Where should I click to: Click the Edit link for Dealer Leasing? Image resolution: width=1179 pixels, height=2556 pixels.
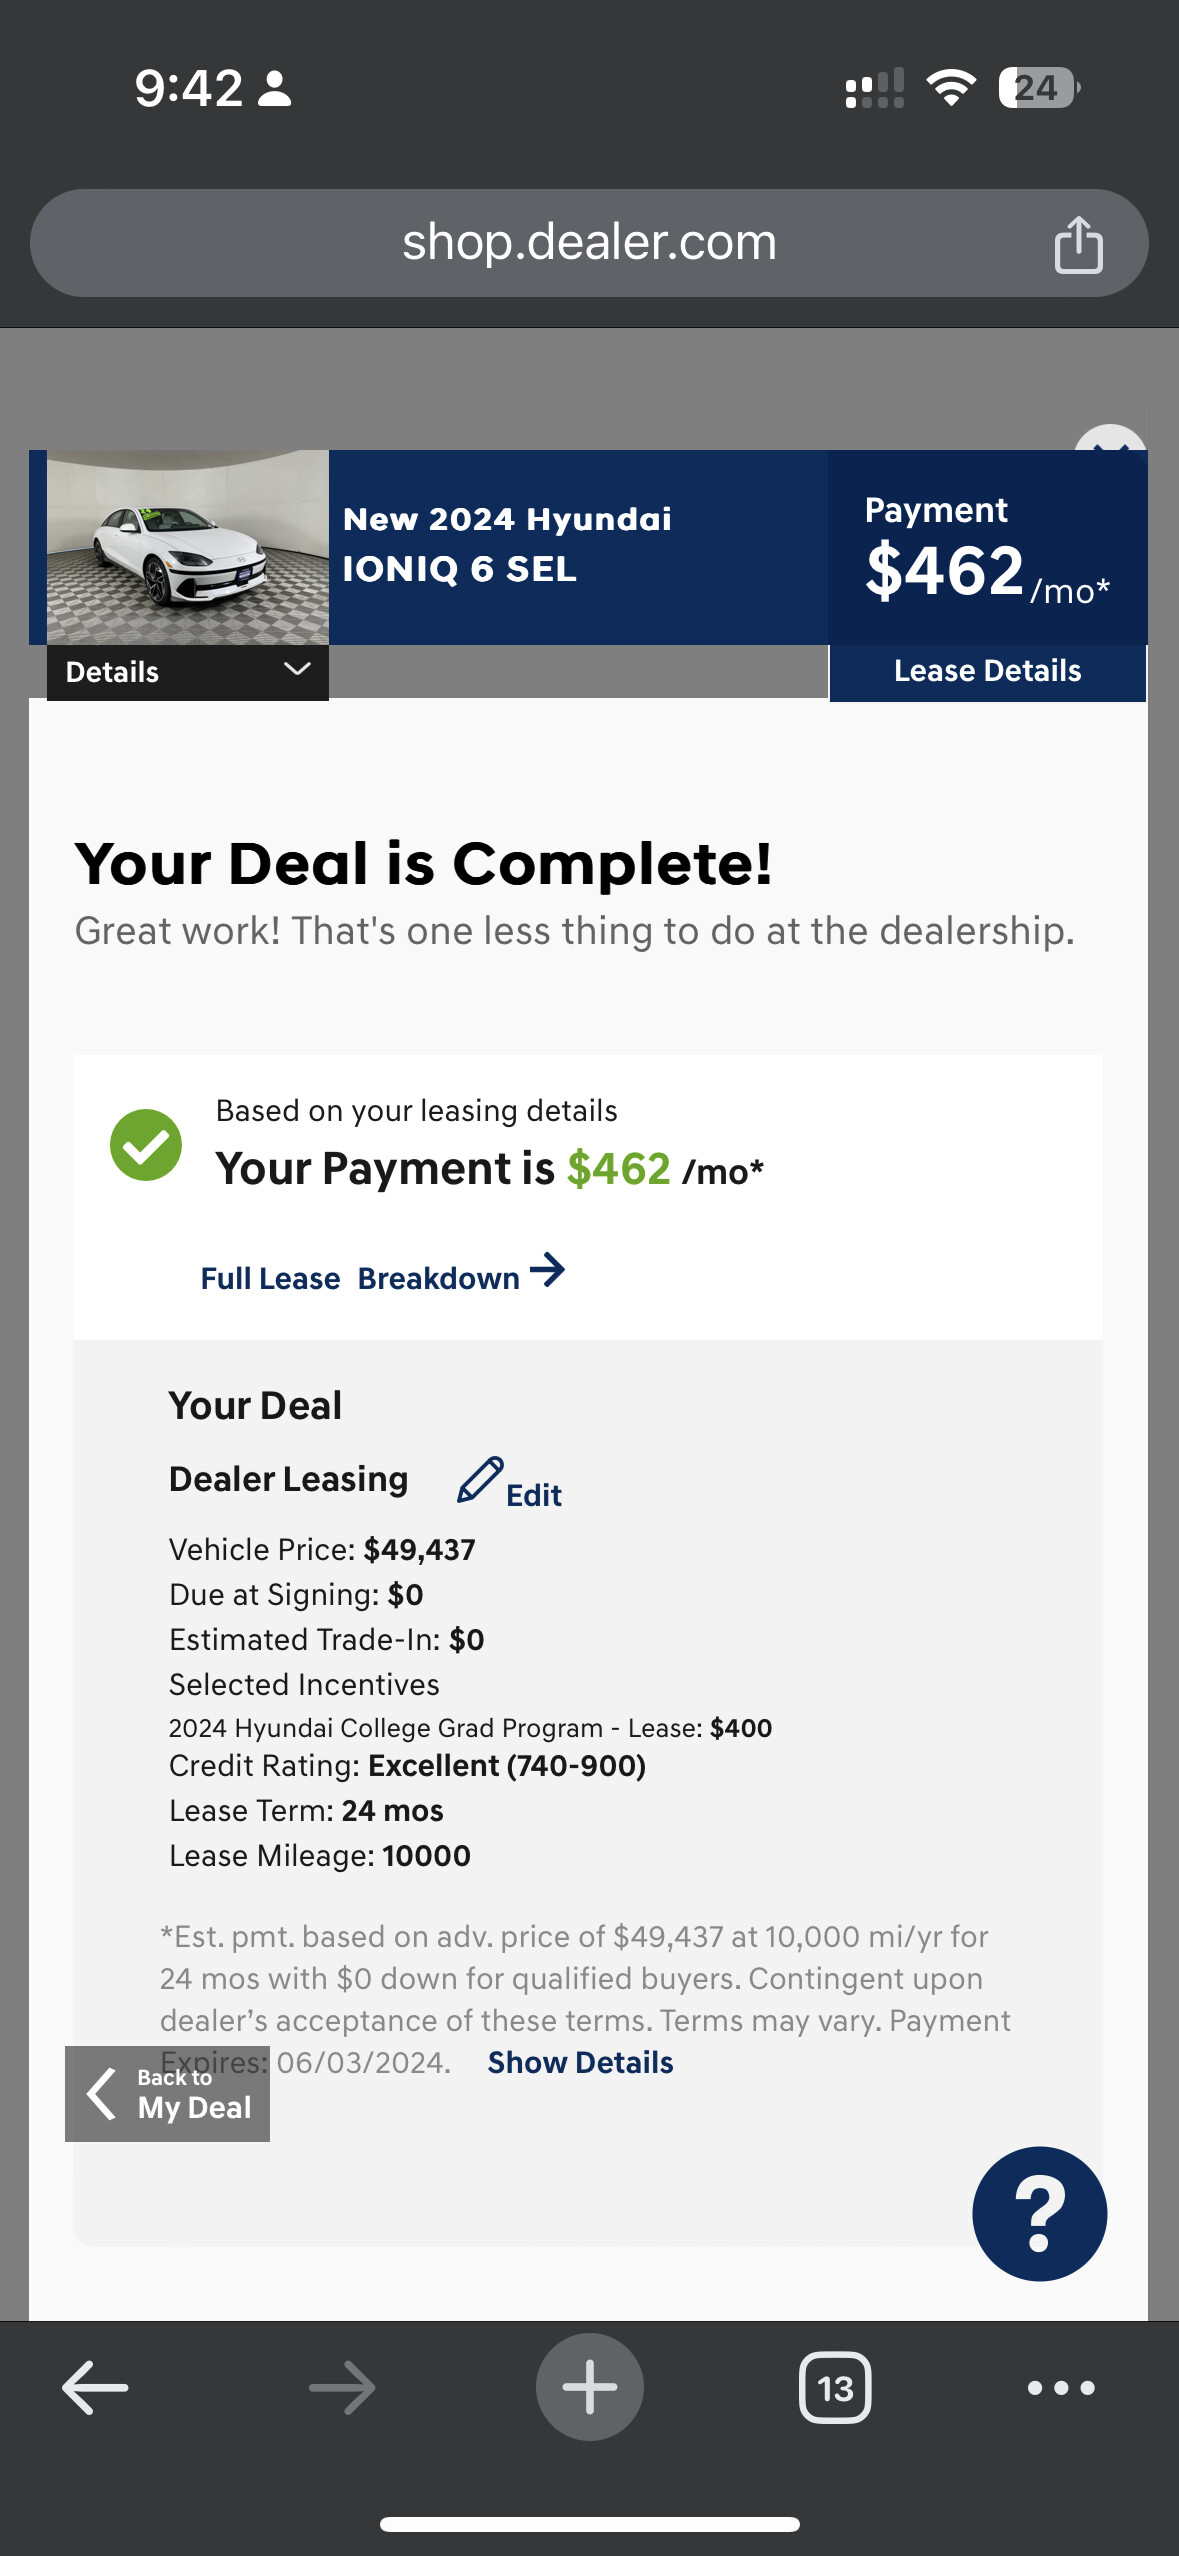coord(534,1495)
